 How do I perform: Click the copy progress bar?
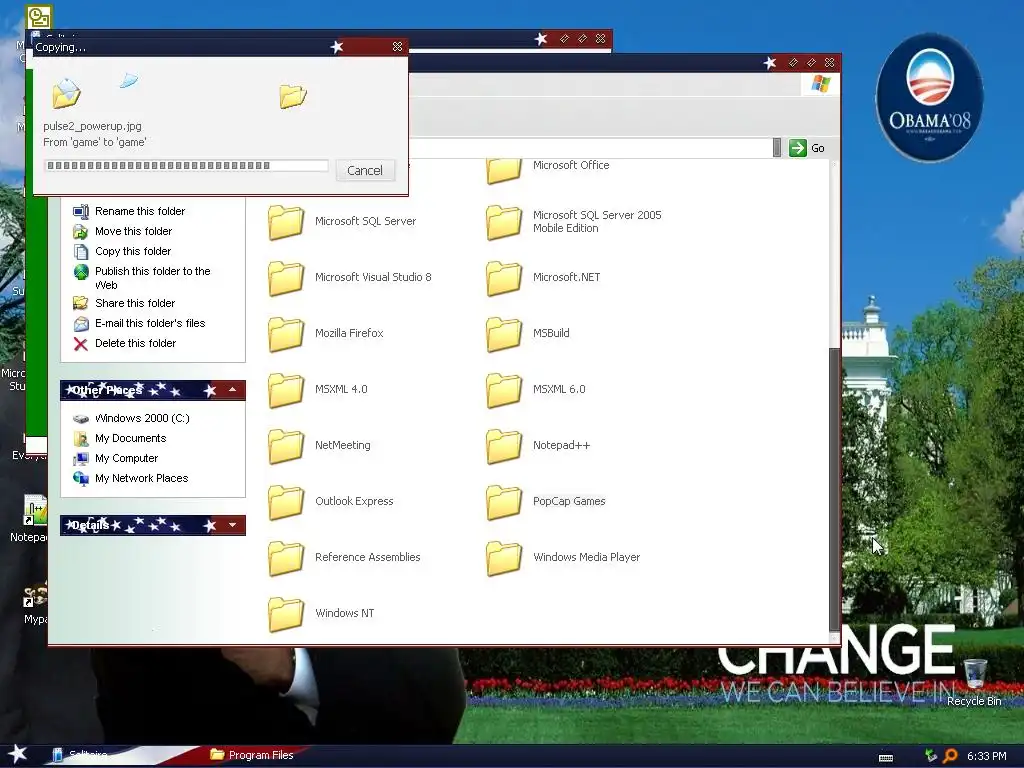coord(186,166)
